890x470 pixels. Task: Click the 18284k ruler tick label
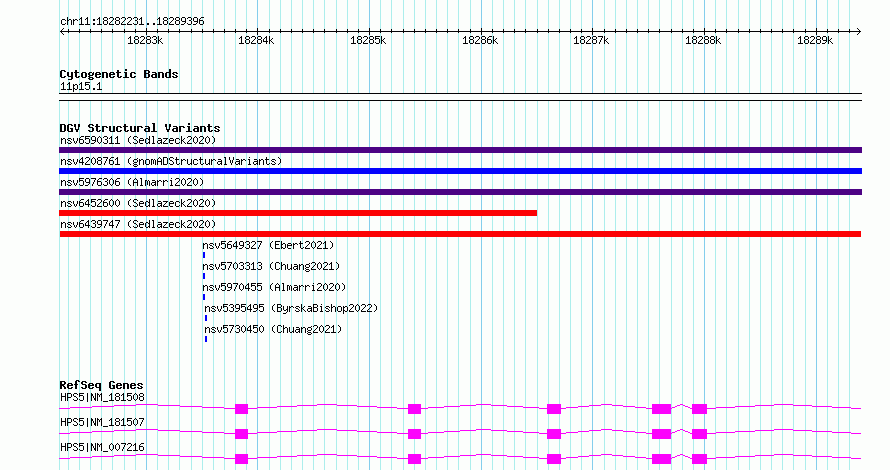(256, 40)
